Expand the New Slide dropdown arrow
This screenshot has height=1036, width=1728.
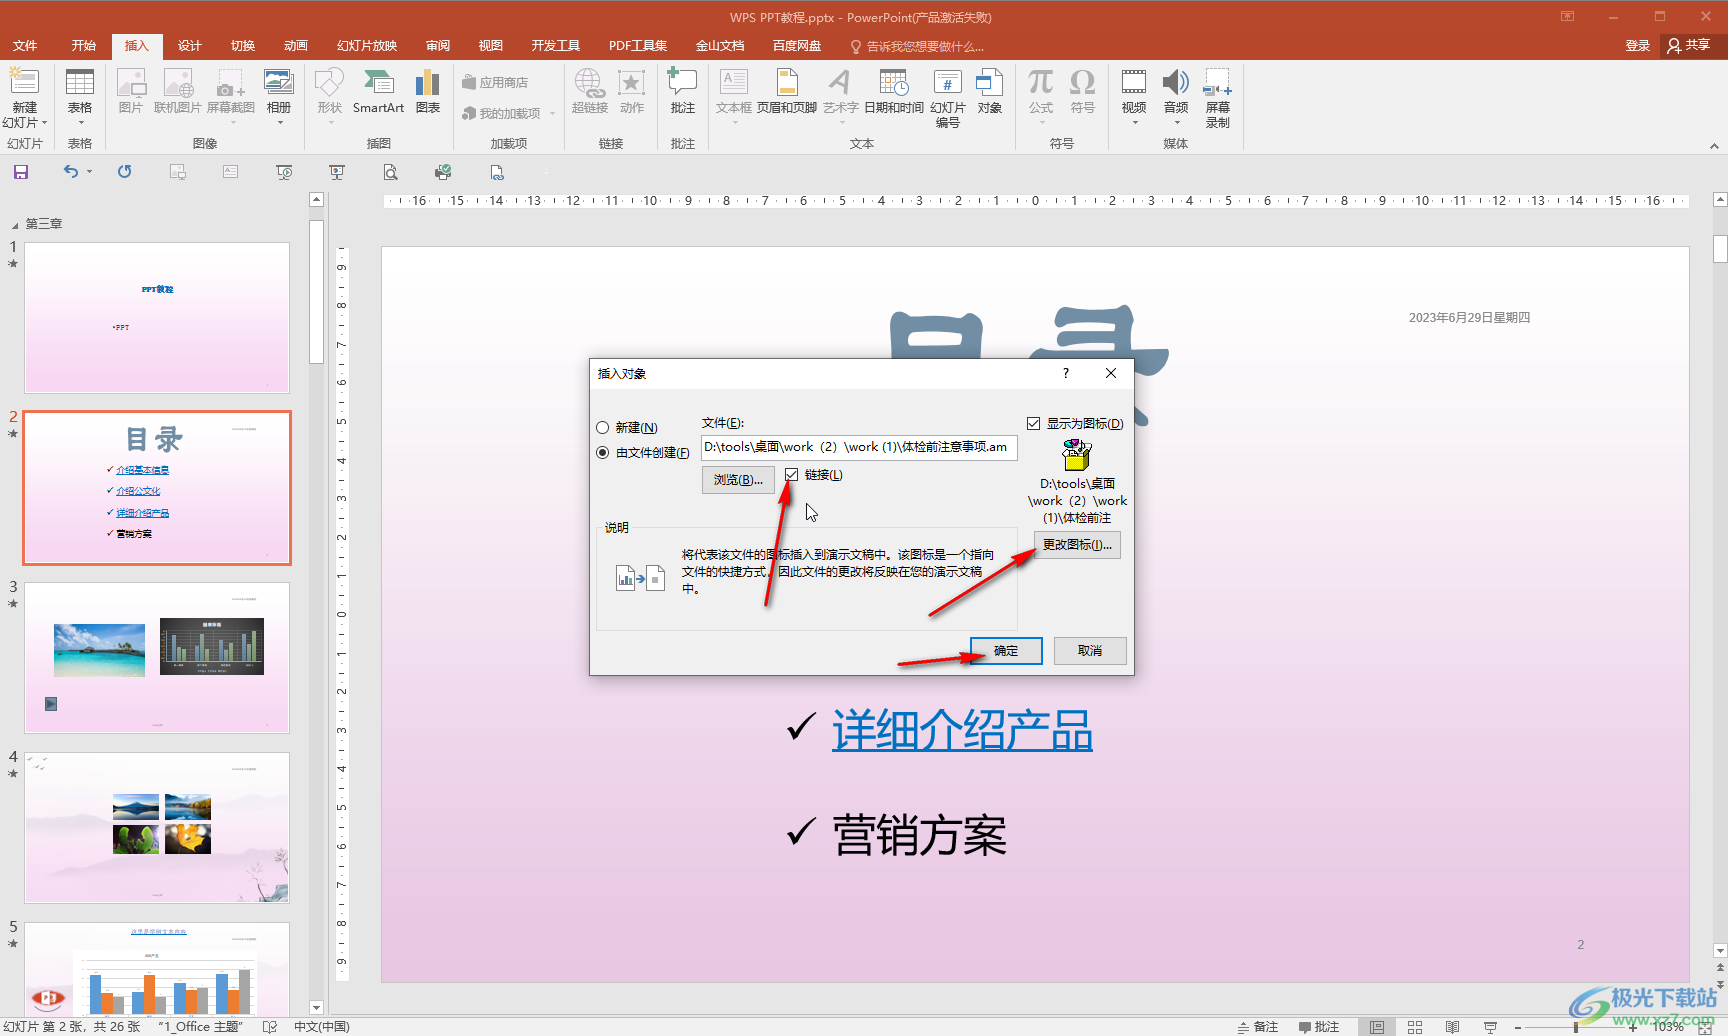click(44, 123)
